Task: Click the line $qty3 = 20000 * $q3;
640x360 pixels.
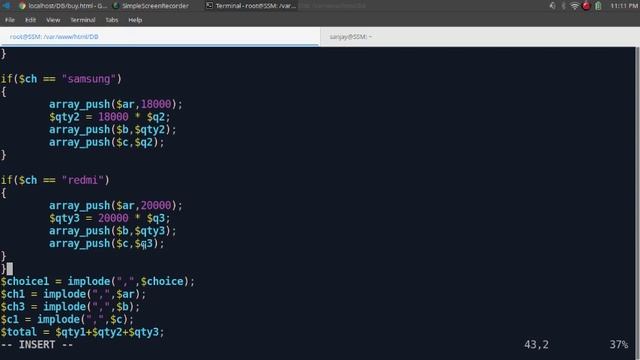Action: [x=109, y=218]
